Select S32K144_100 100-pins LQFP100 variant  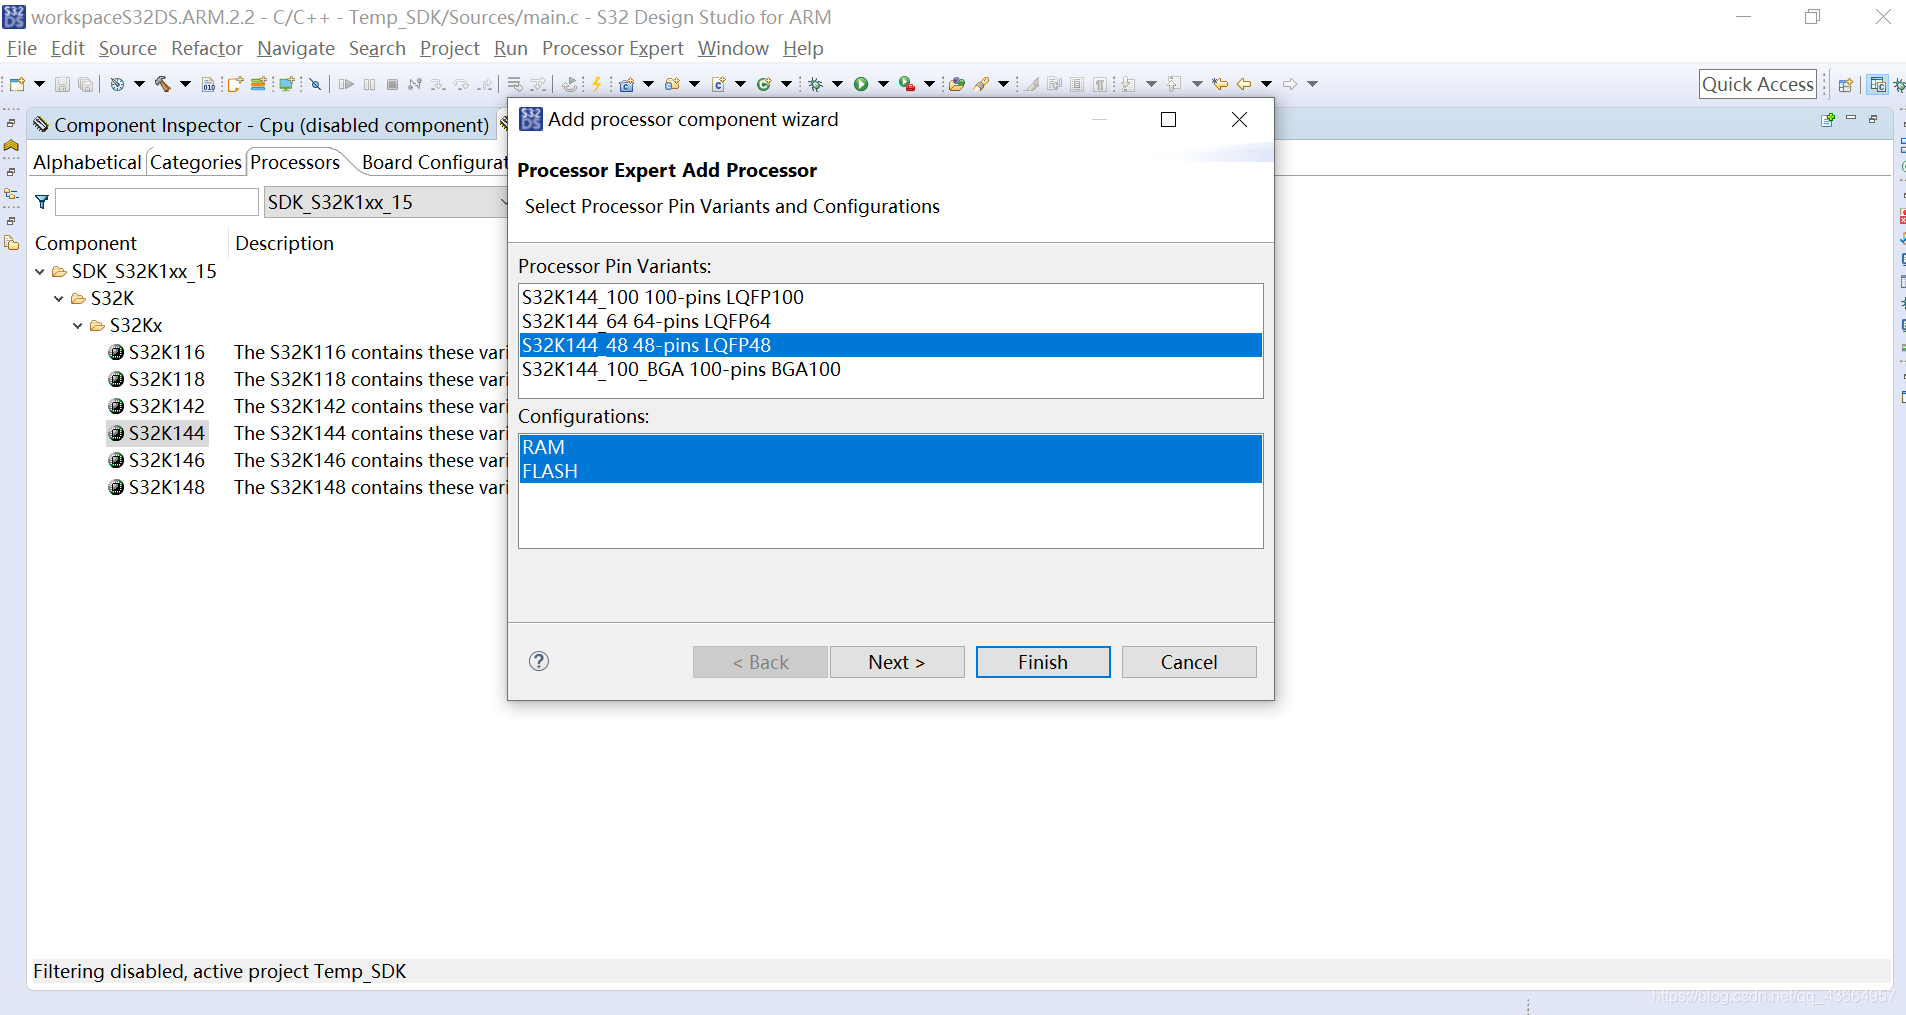(890, 297)
